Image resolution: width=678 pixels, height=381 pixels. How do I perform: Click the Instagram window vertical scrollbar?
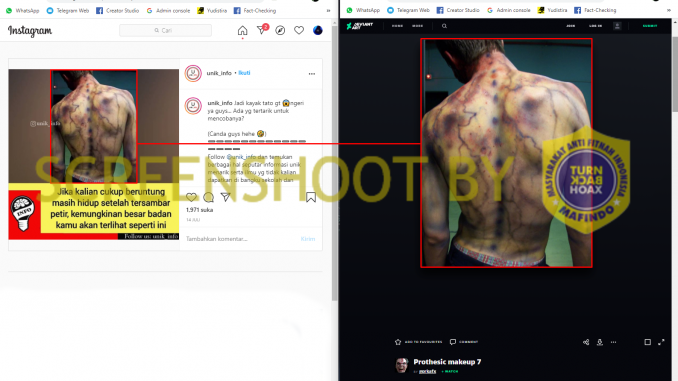tap(334, 162)
